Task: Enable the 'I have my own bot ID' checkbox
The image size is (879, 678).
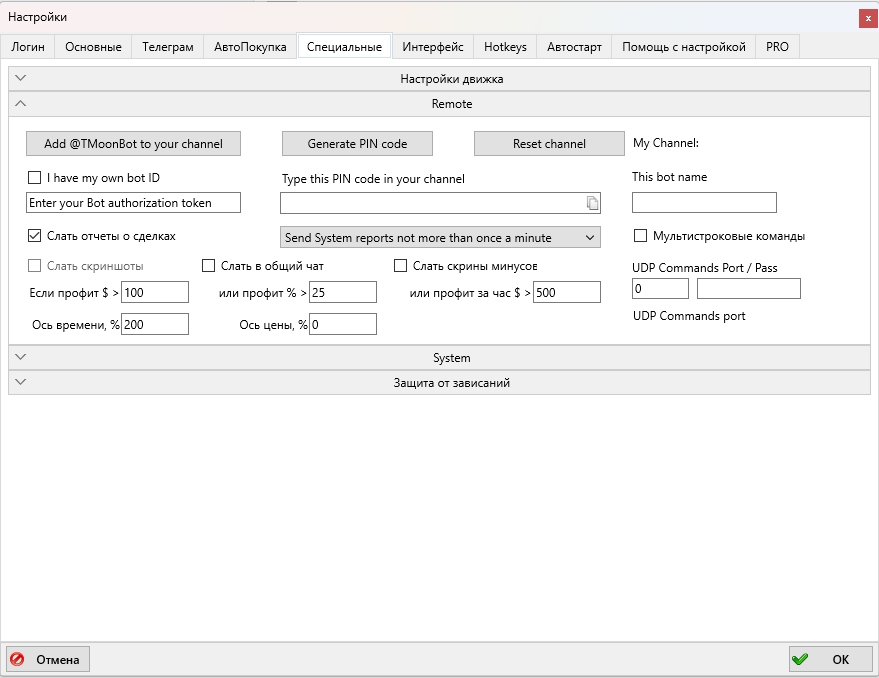Action: click(35, 178)
